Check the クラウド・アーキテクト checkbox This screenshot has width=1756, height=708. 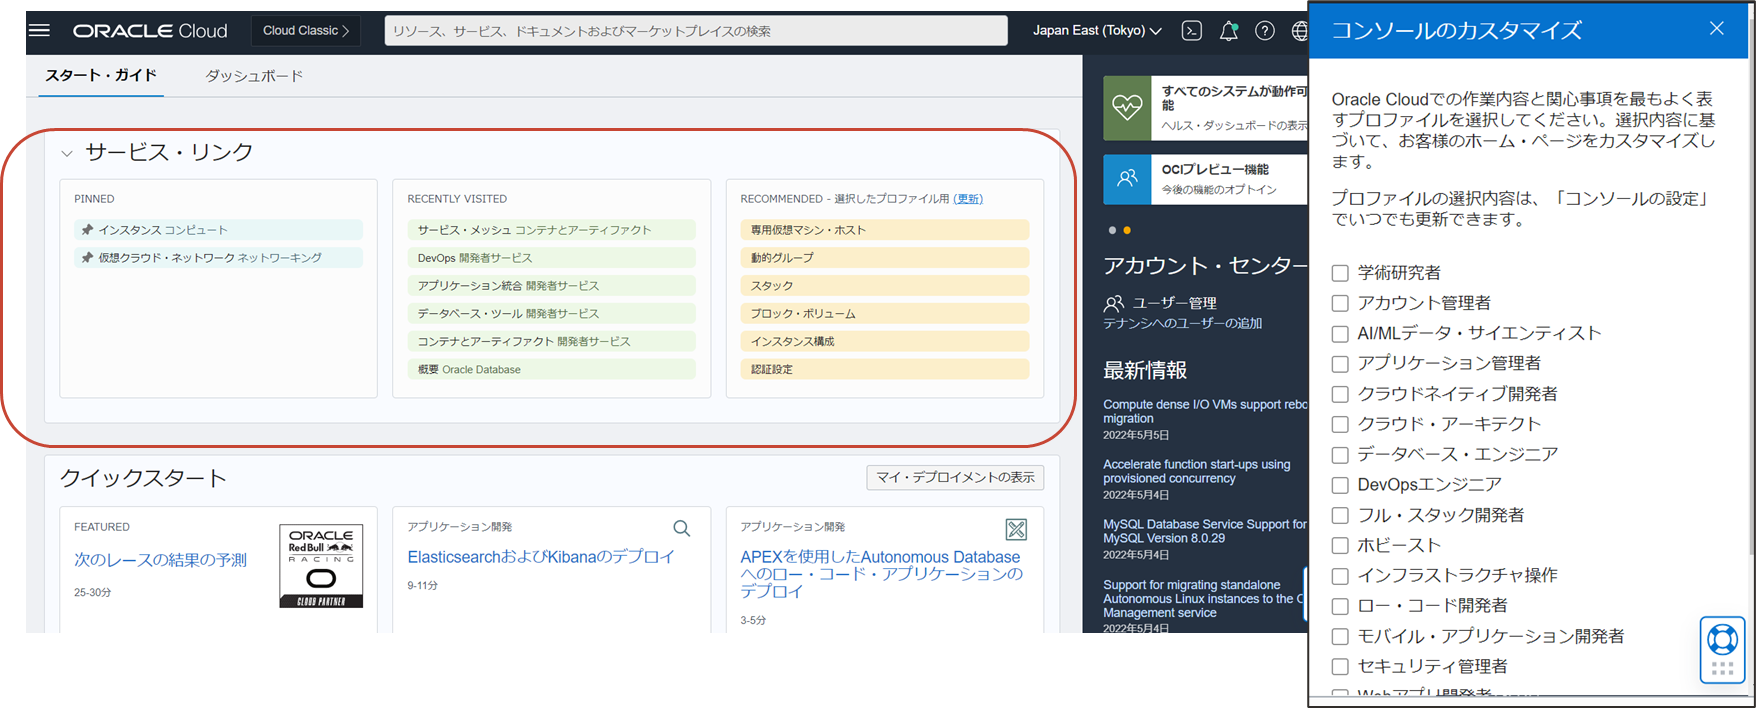point(1340,424)
